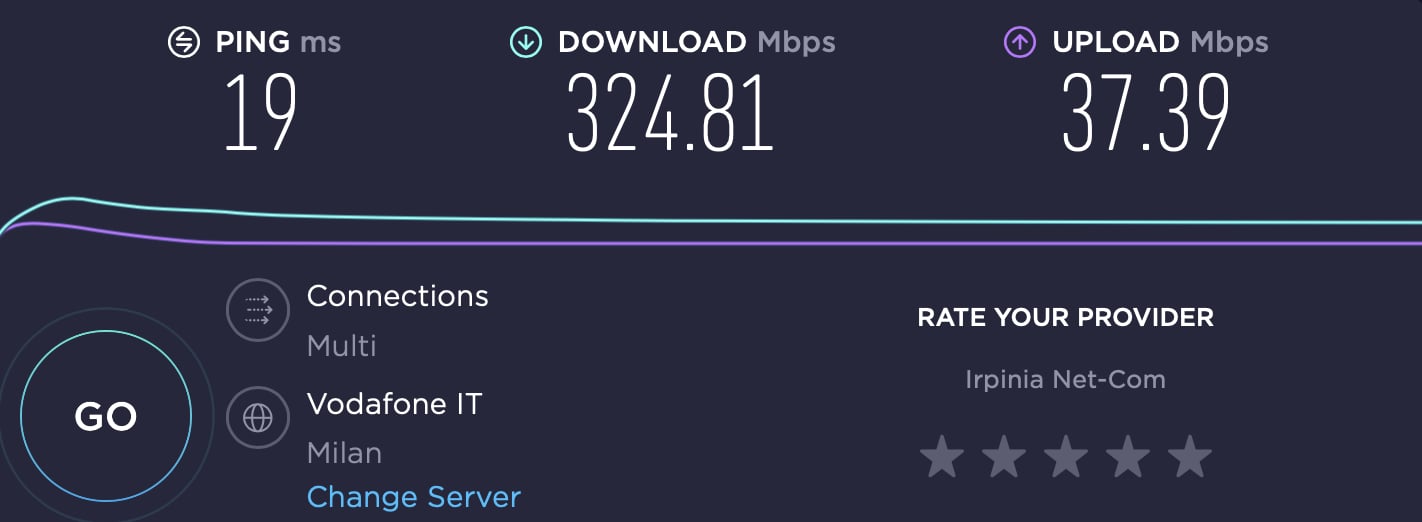Screen dimensions: 1422x522
Task: Click the Milan server location
Action: point(344,453)
